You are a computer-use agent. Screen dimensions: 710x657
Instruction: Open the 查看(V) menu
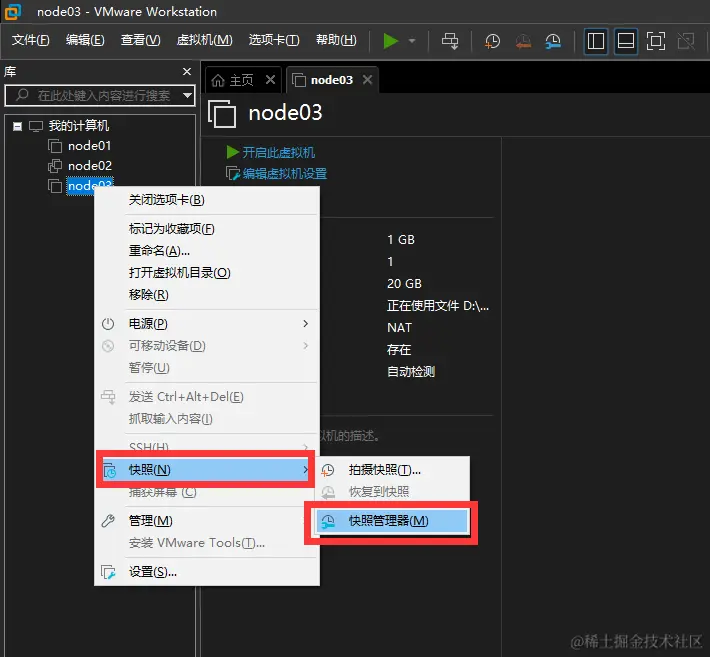coord(140,40)
